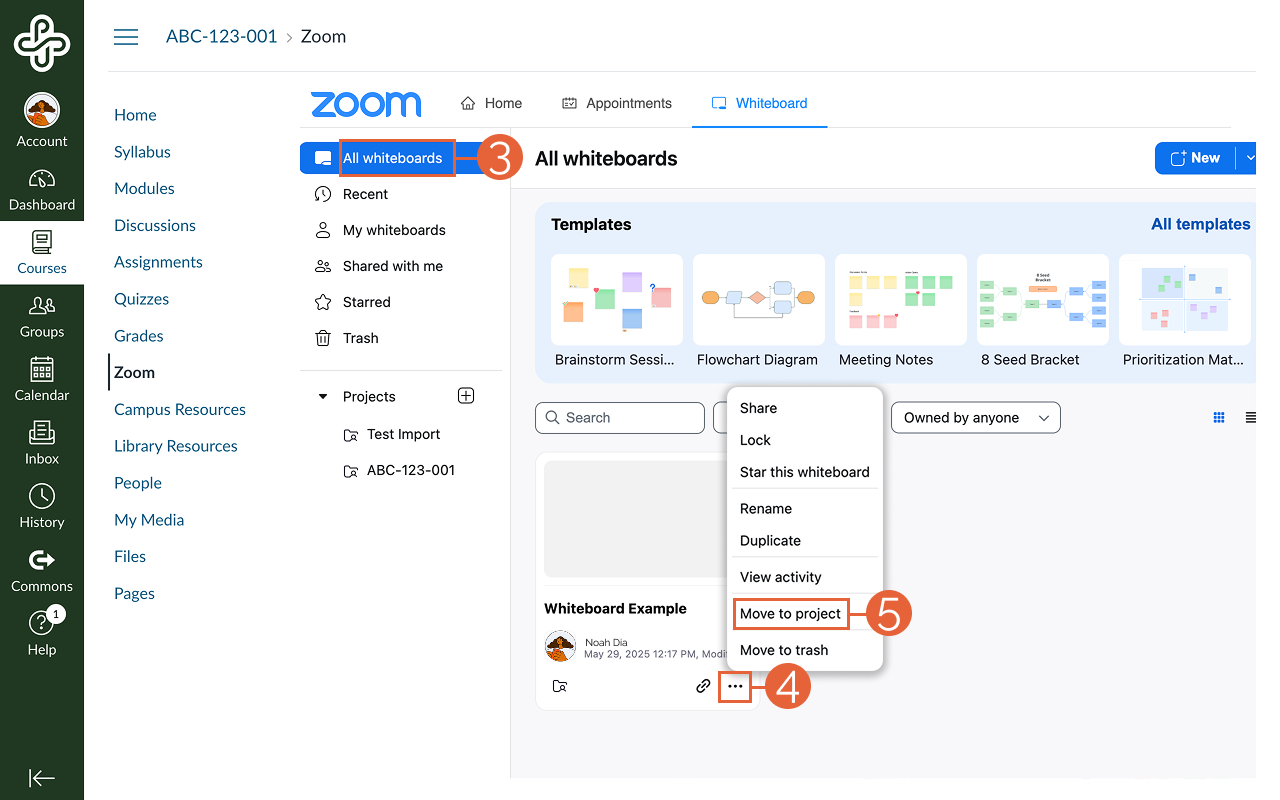Open the Flowchart Diagram template
The height and width of the screenshot is (800, 1280).
759,299
